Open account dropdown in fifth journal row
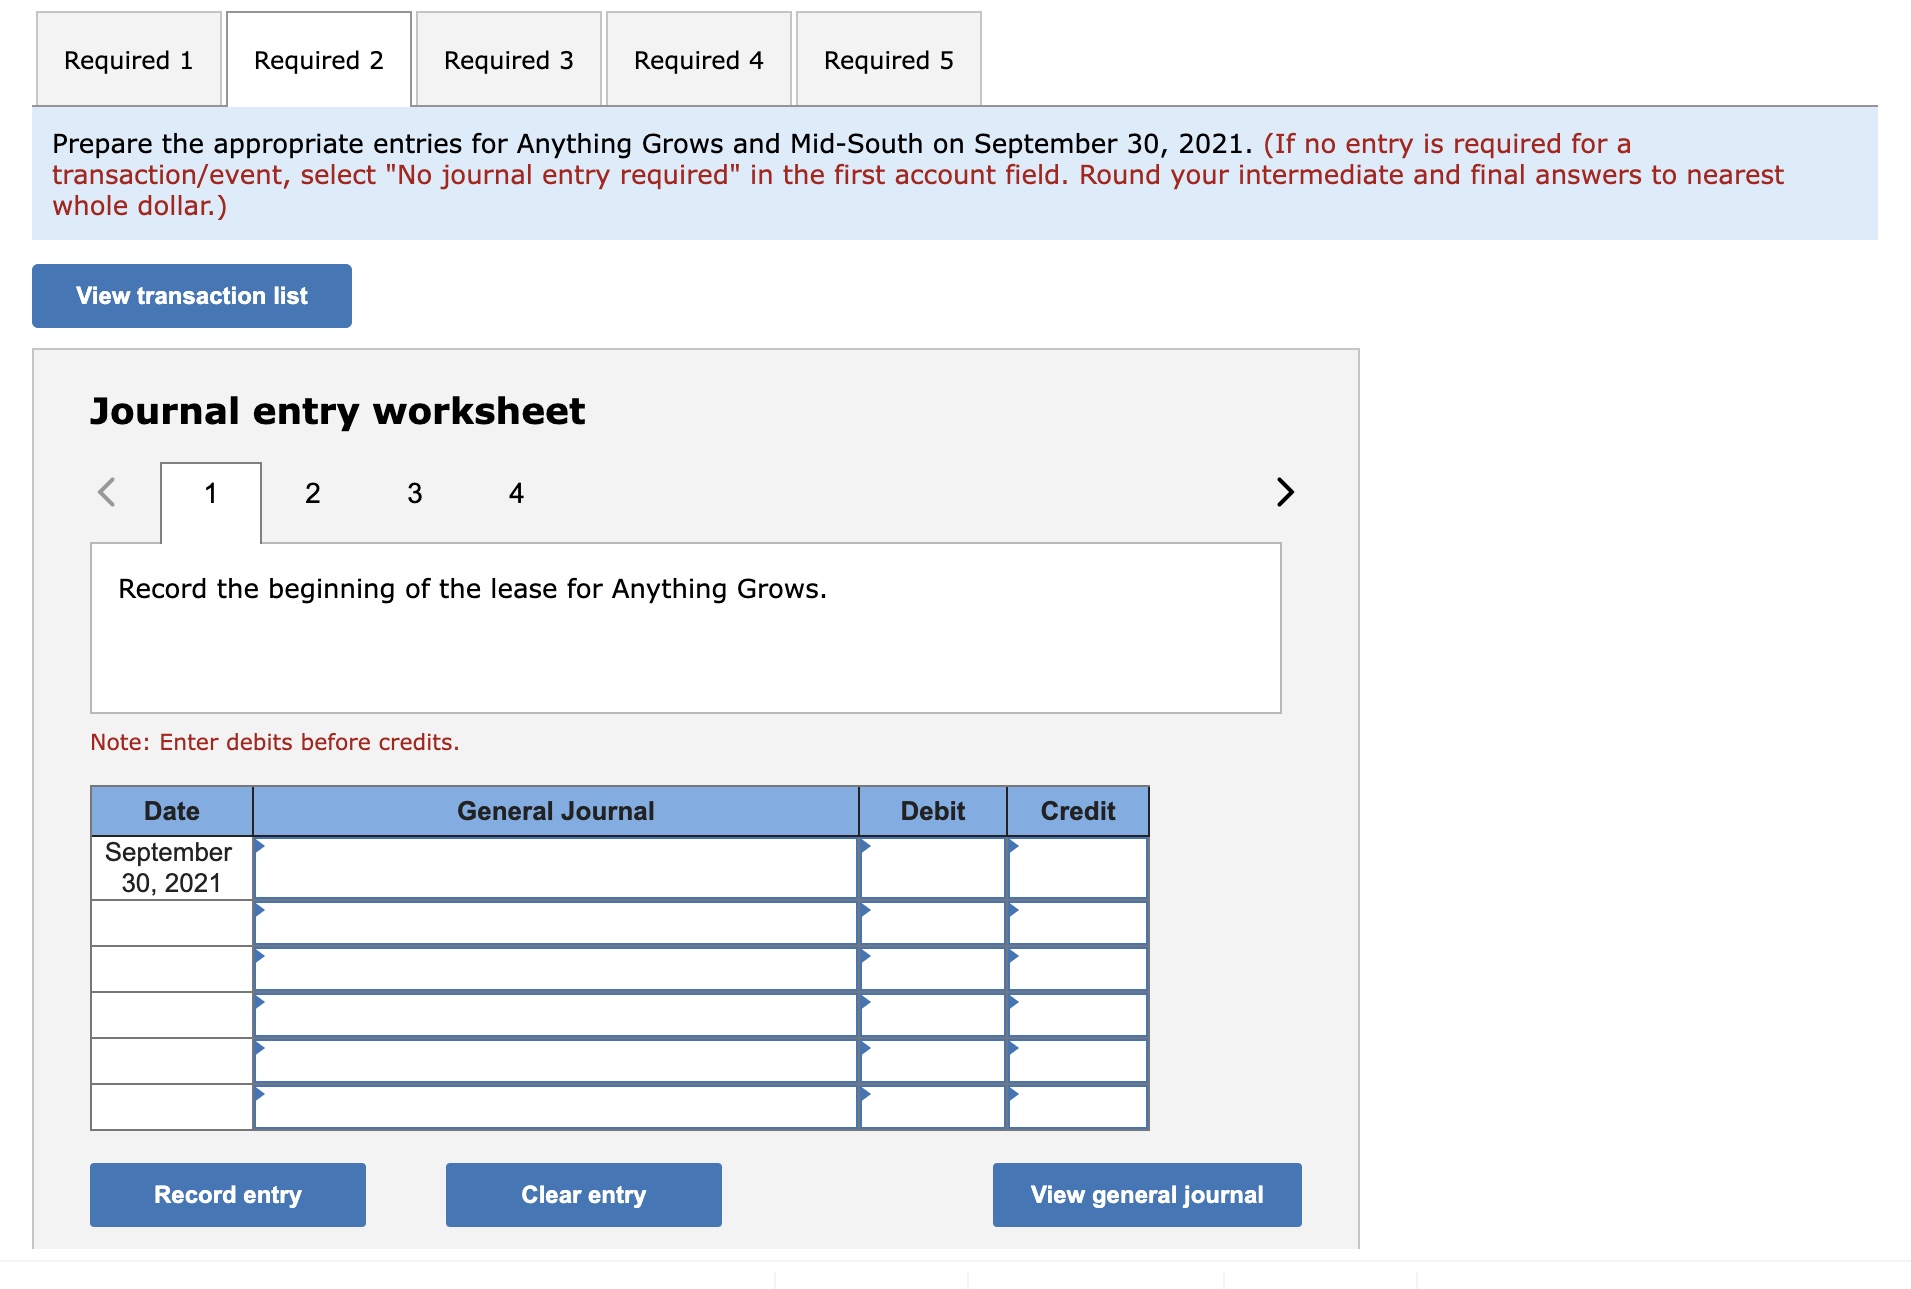Viewport: 1911px width, 1289px height. click(x=556, y=1061)
